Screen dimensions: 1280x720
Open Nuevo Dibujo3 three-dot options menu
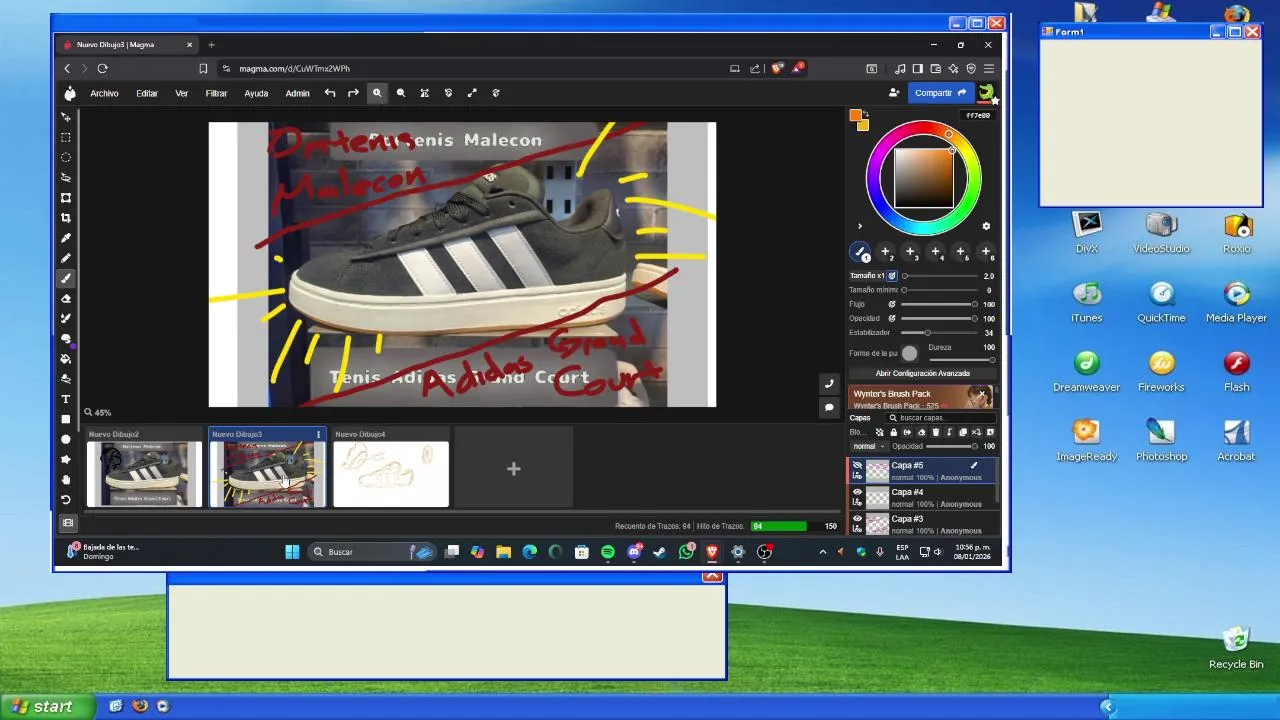click(x=318, y=434)
